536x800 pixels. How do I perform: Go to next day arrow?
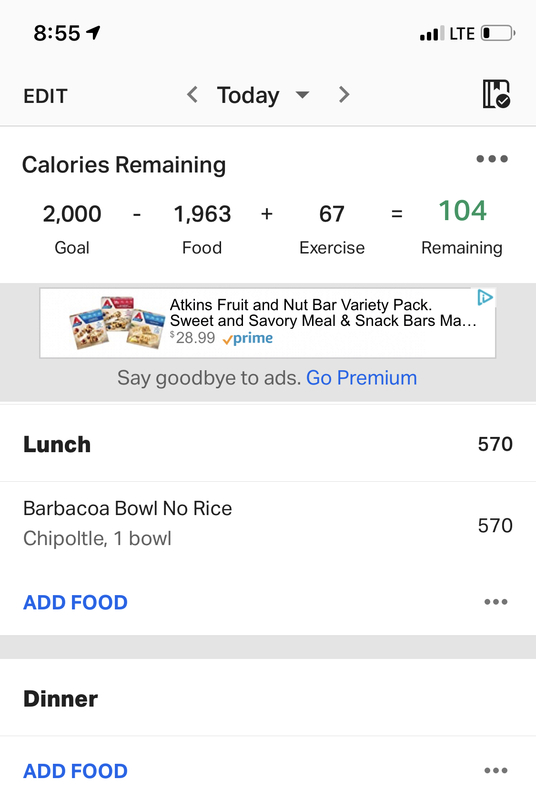[x=344, y=94]
